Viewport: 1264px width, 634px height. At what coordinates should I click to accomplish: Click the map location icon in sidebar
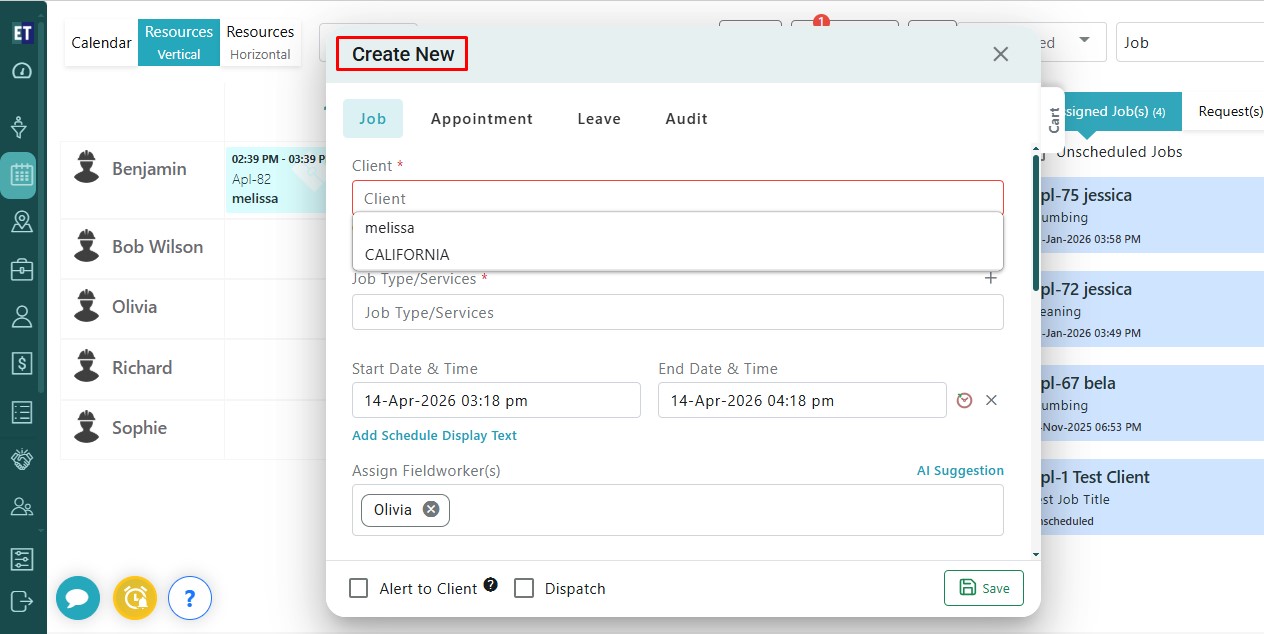(21, 222)
